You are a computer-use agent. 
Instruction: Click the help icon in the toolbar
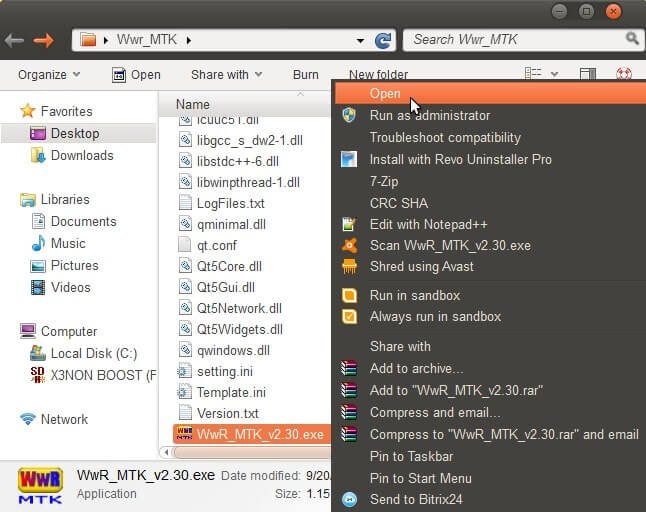pyautogui.click(x=624, y=75)
